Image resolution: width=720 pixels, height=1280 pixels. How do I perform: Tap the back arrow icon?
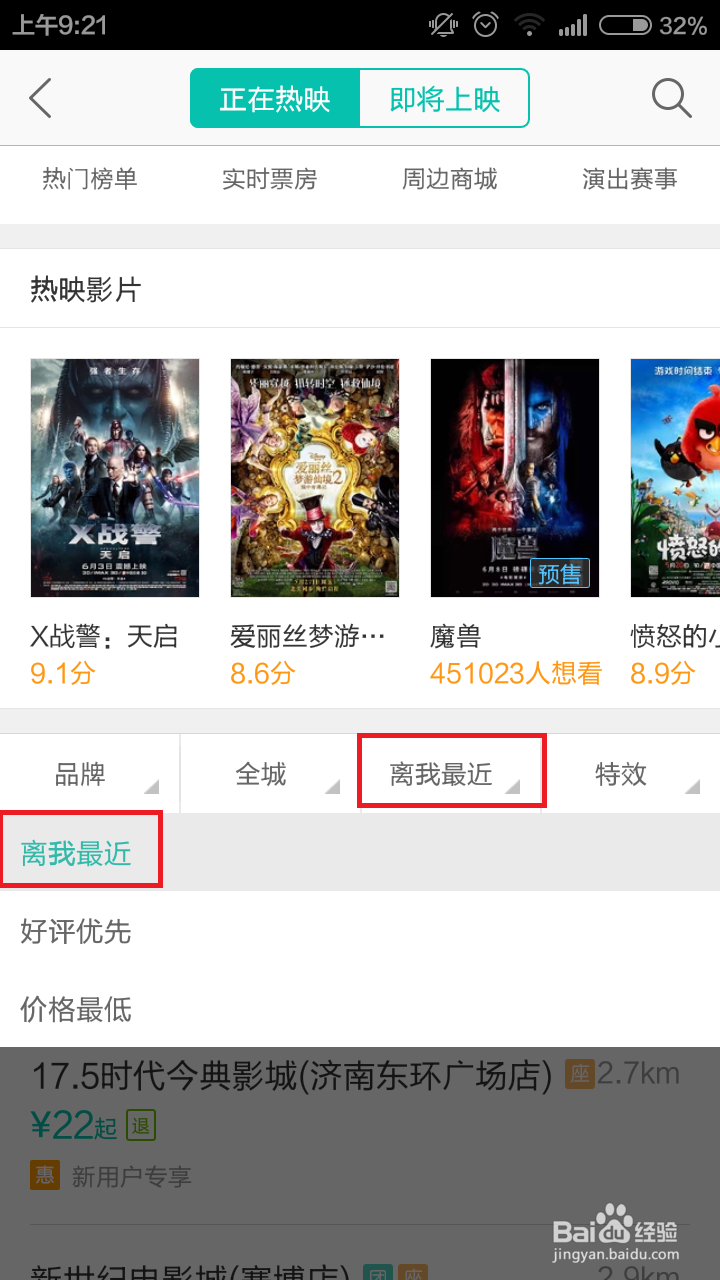[40, 98]
